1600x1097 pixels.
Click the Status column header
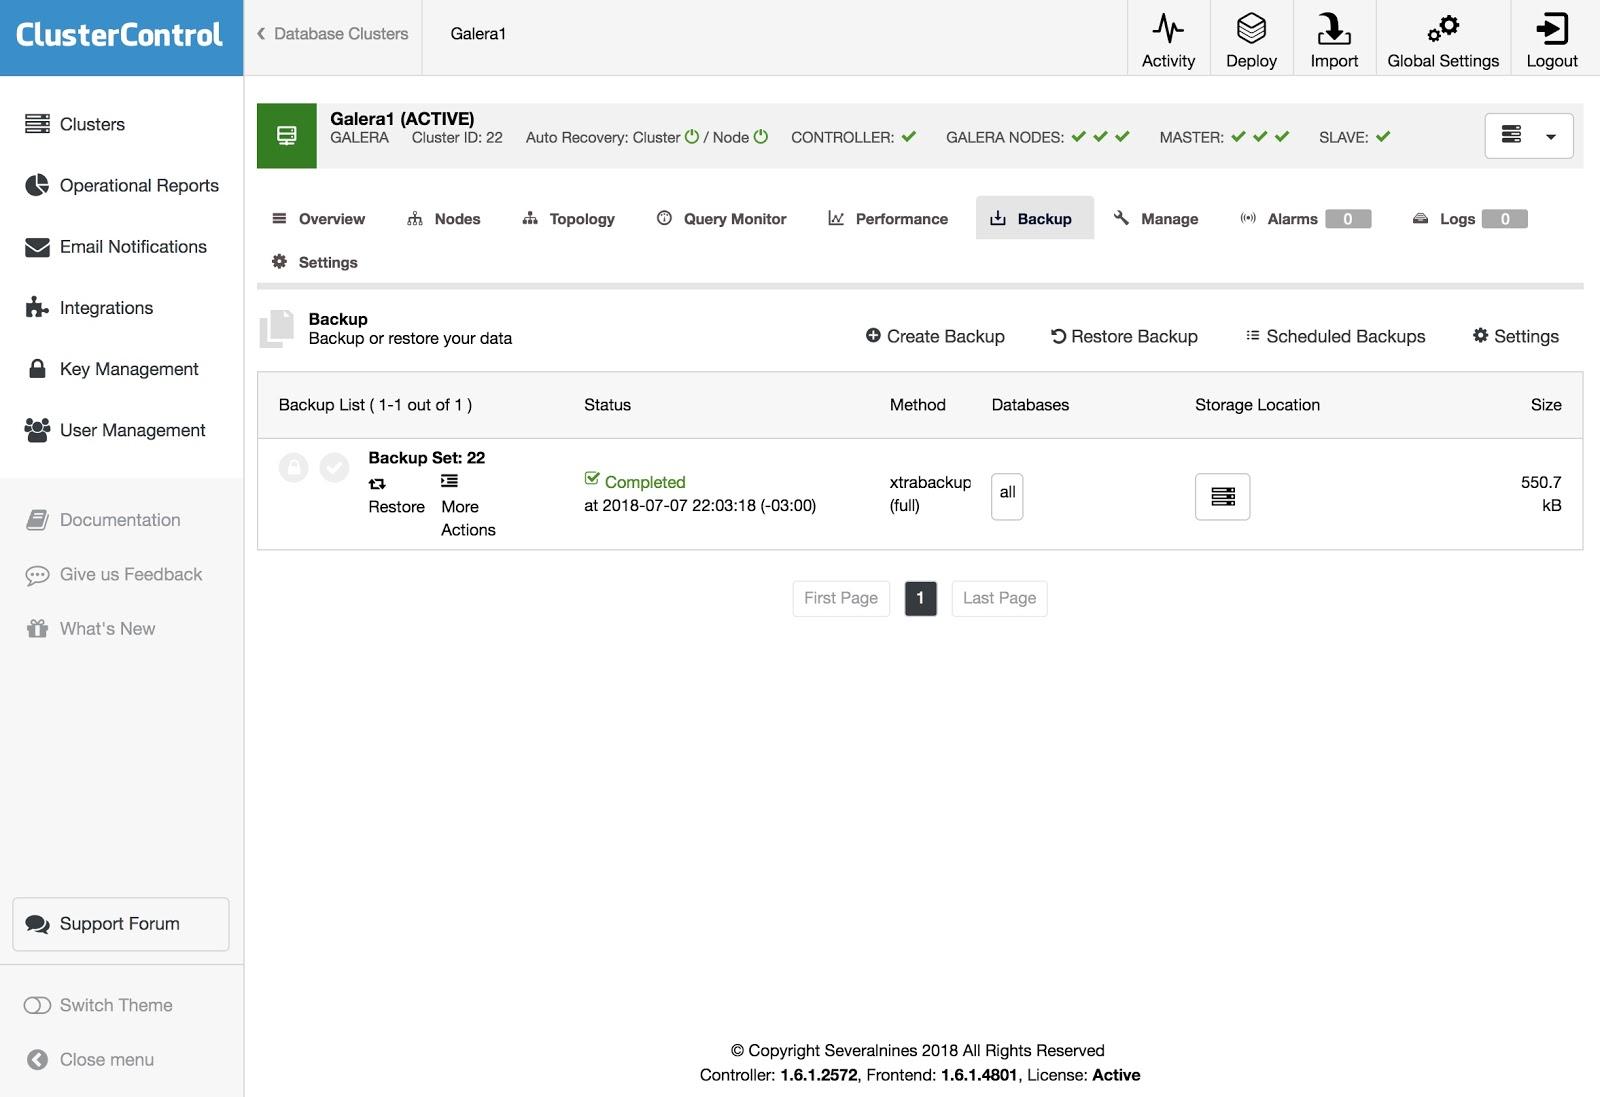[607, 405]
